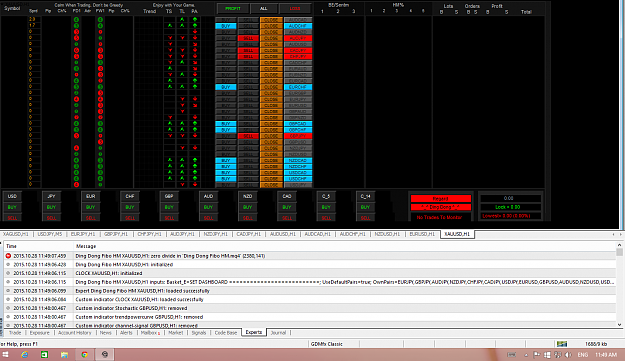
Task: Click BUY under the JPY basket
Action: point(51,207)
